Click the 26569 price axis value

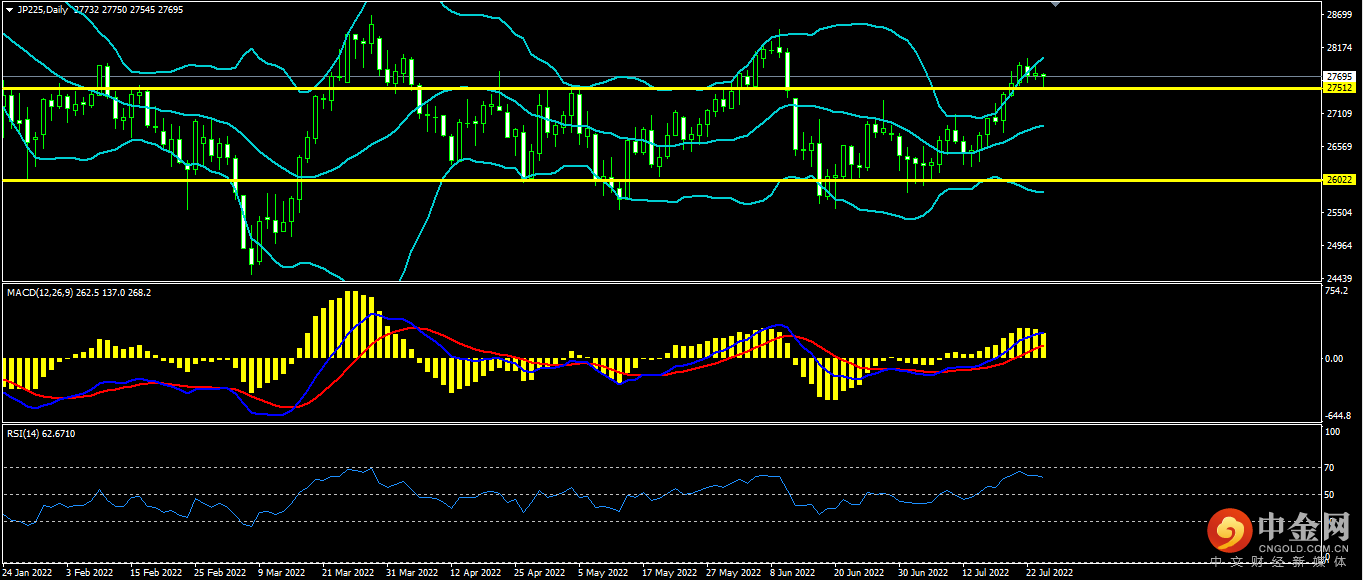1339,147
